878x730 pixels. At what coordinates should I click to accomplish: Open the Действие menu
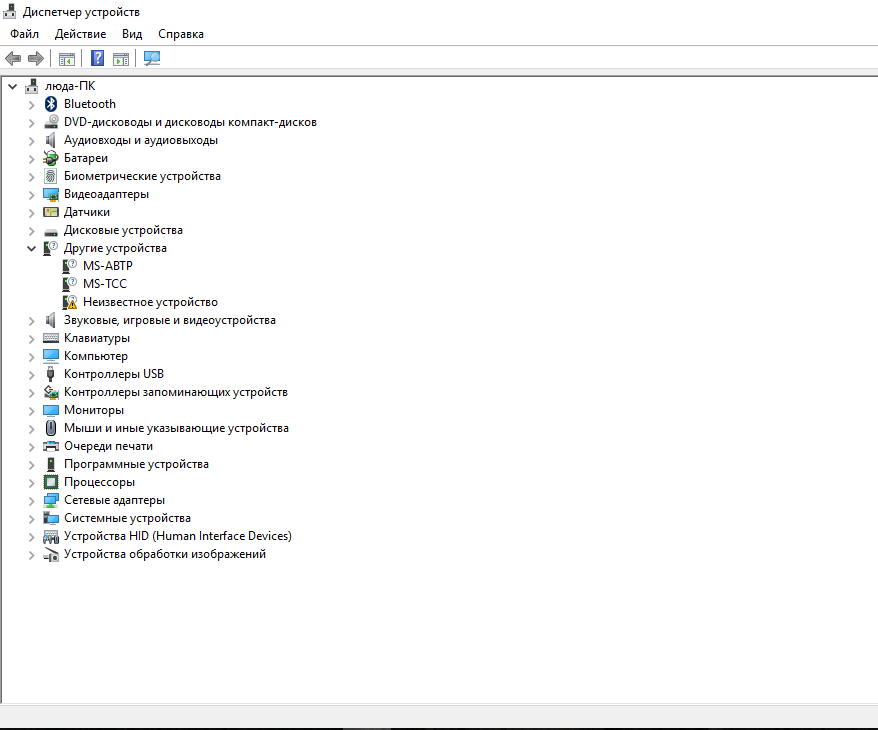tap(80, 34)
